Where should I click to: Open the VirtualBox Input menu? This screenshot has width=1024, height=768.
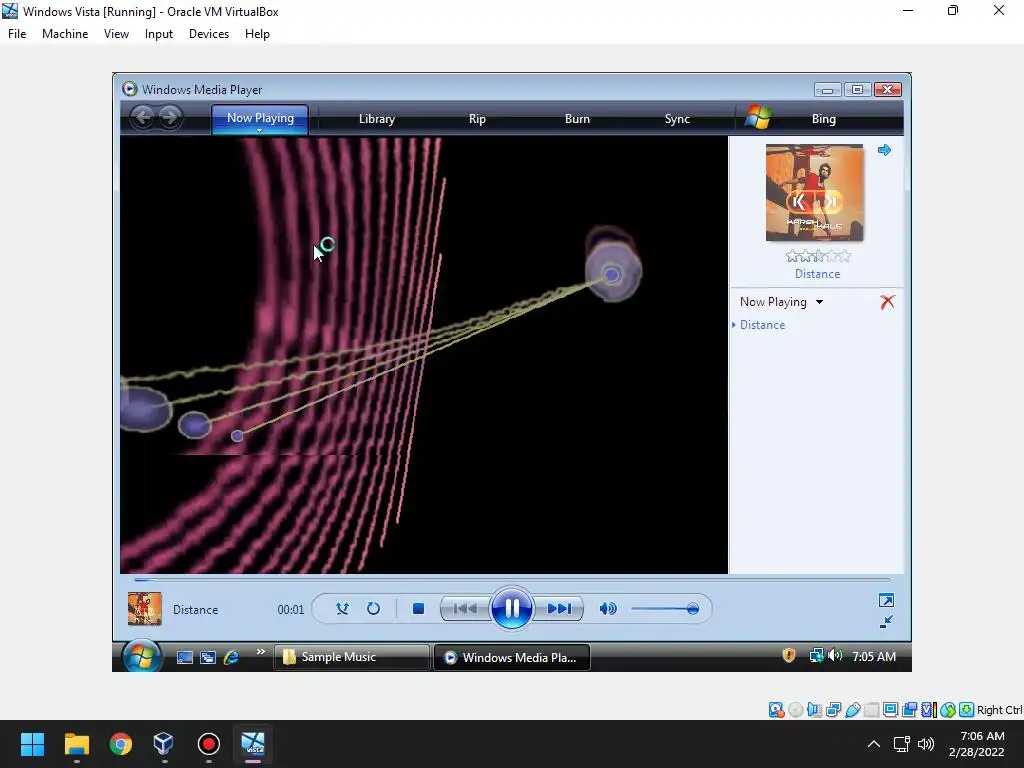pos(159,34)
